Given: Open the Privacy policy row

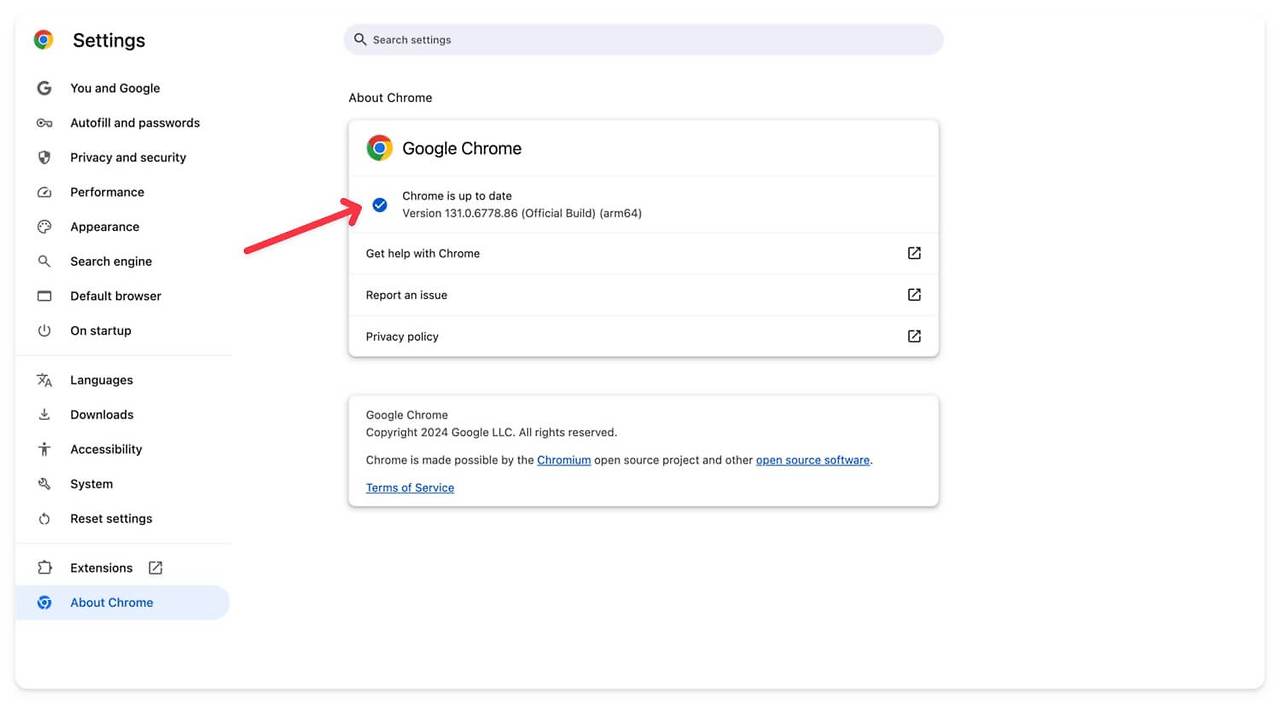Looking at the screenshot, I should click(643, 336).
